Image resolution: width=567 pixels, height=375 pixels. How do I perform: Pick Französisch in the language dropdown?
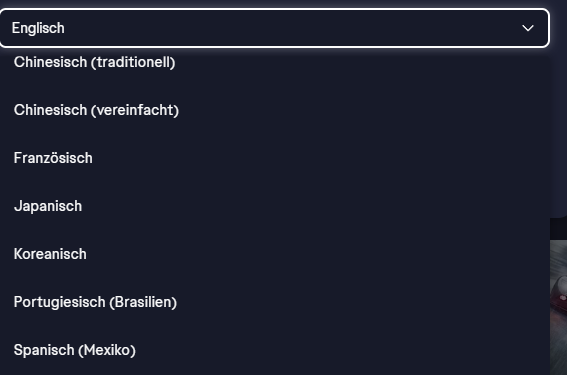[275, 158]
